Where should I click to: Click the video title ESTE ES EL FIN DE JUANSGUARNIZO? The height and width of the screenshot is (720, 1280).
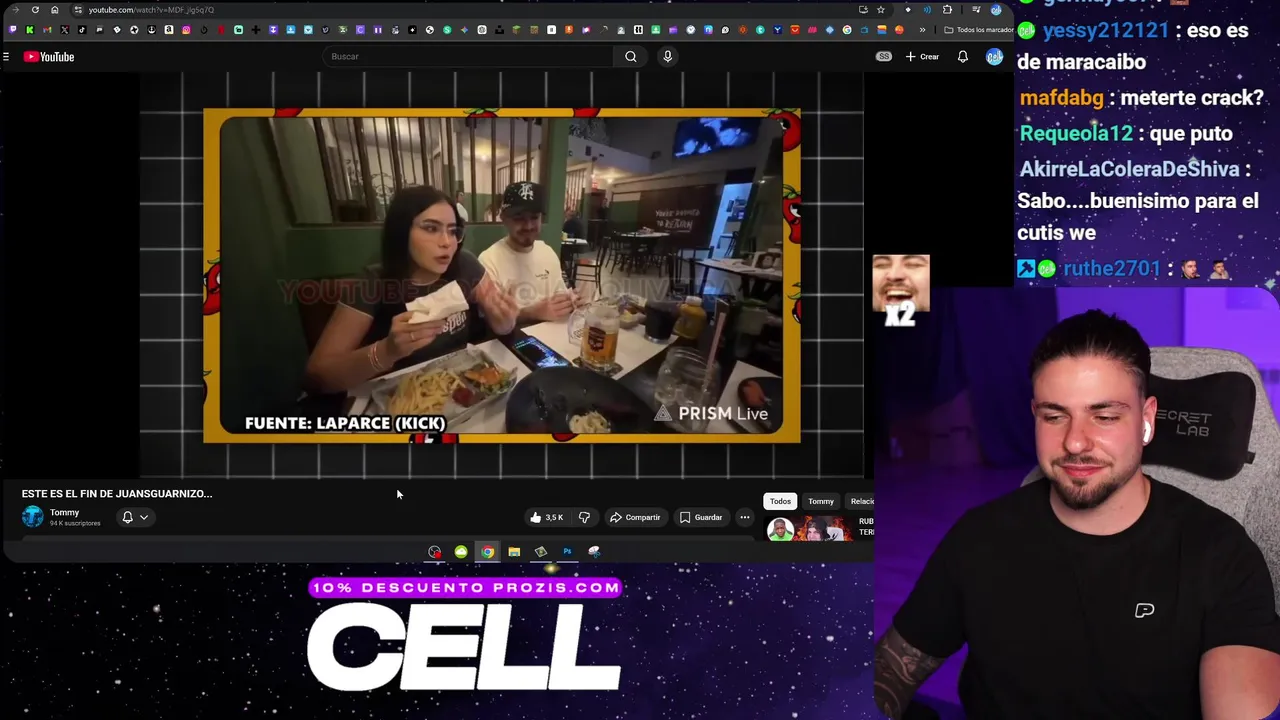[x=117, y=493]
